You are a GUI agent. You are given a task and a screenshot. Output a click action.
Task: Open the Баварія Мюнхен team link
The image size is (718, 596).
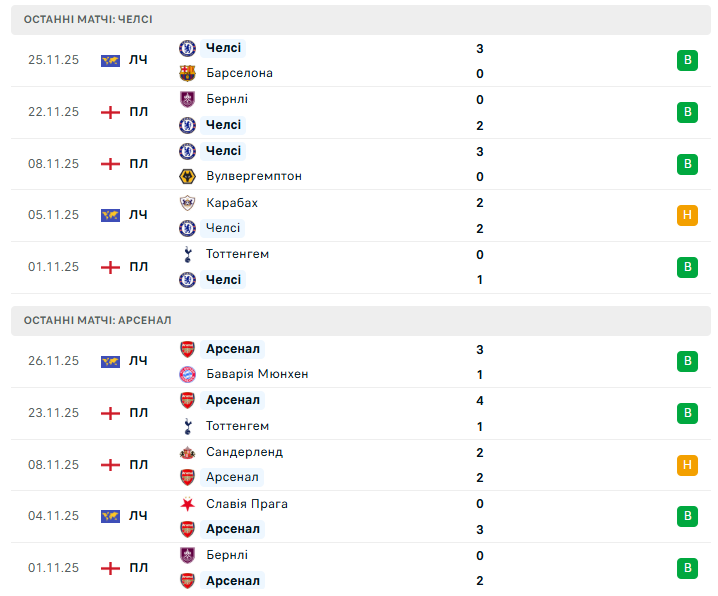point(257,374)
